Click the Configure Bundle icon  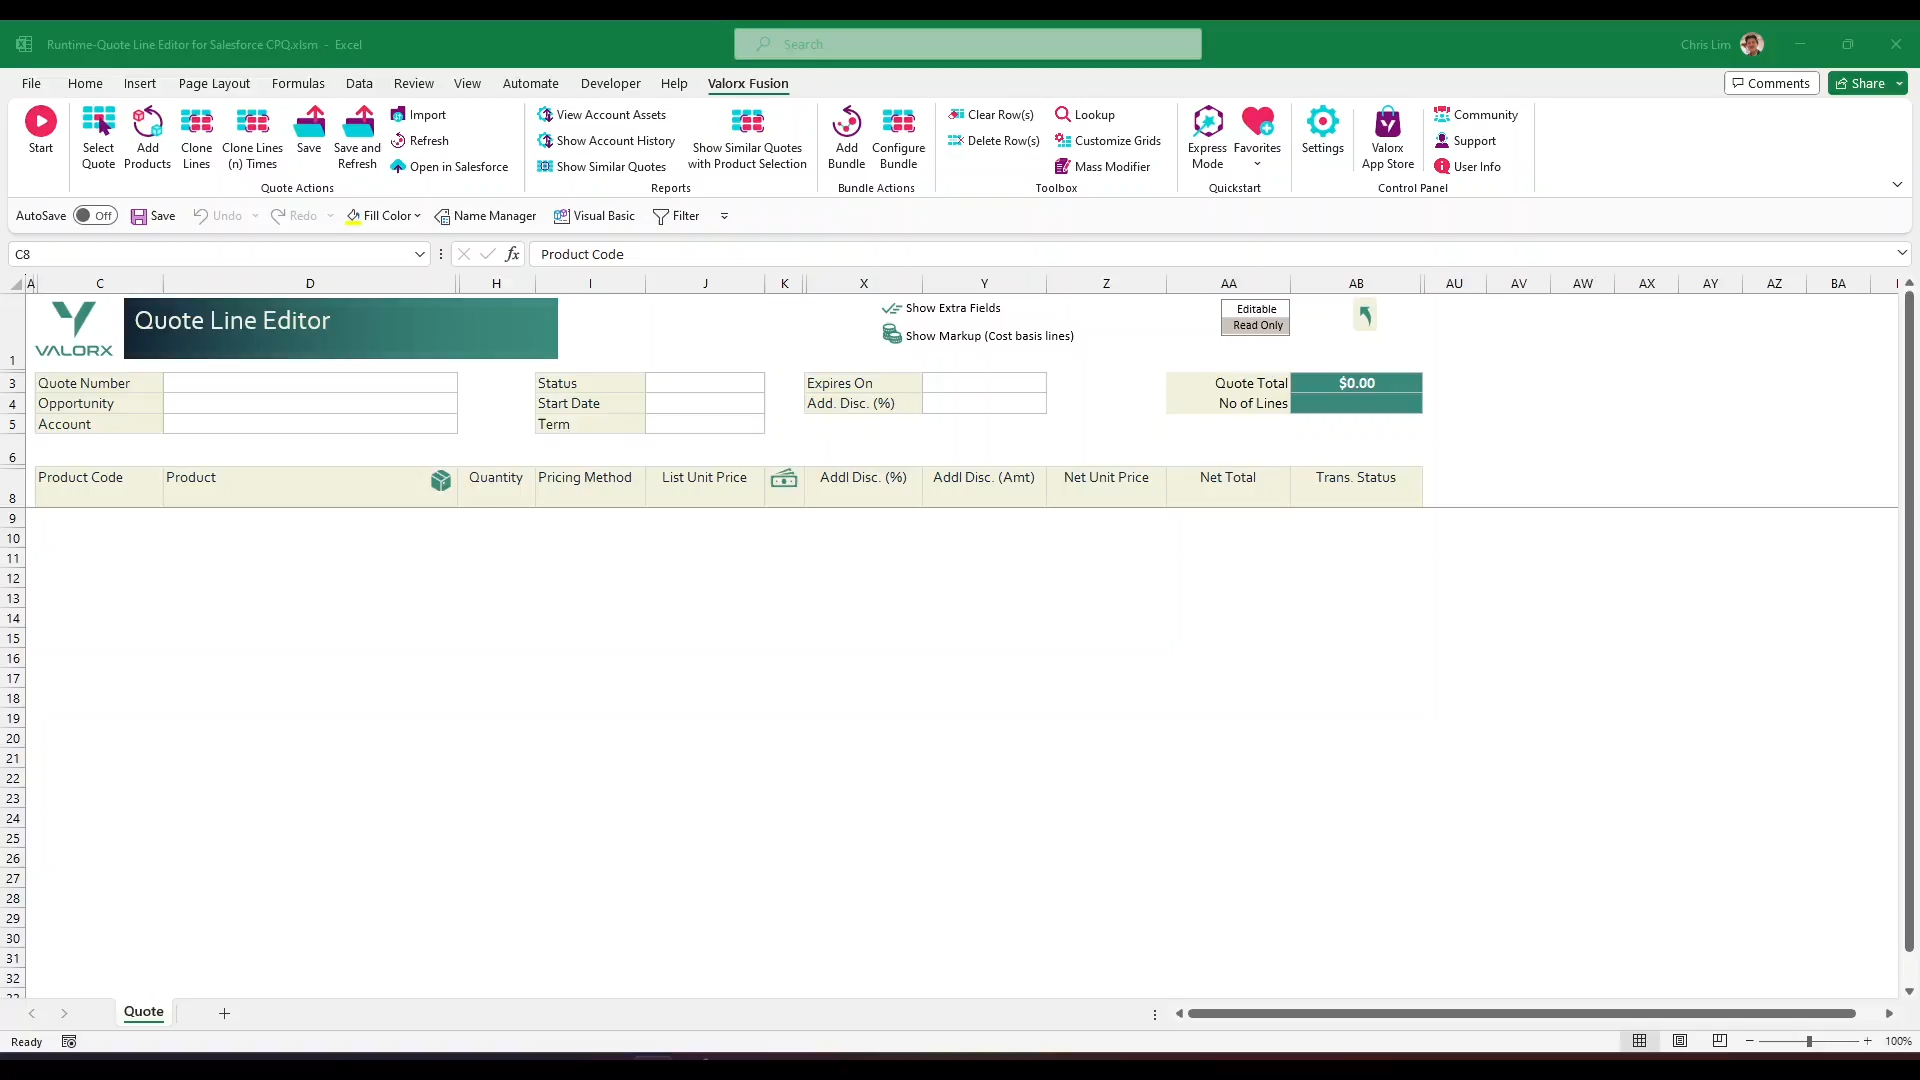898,122
